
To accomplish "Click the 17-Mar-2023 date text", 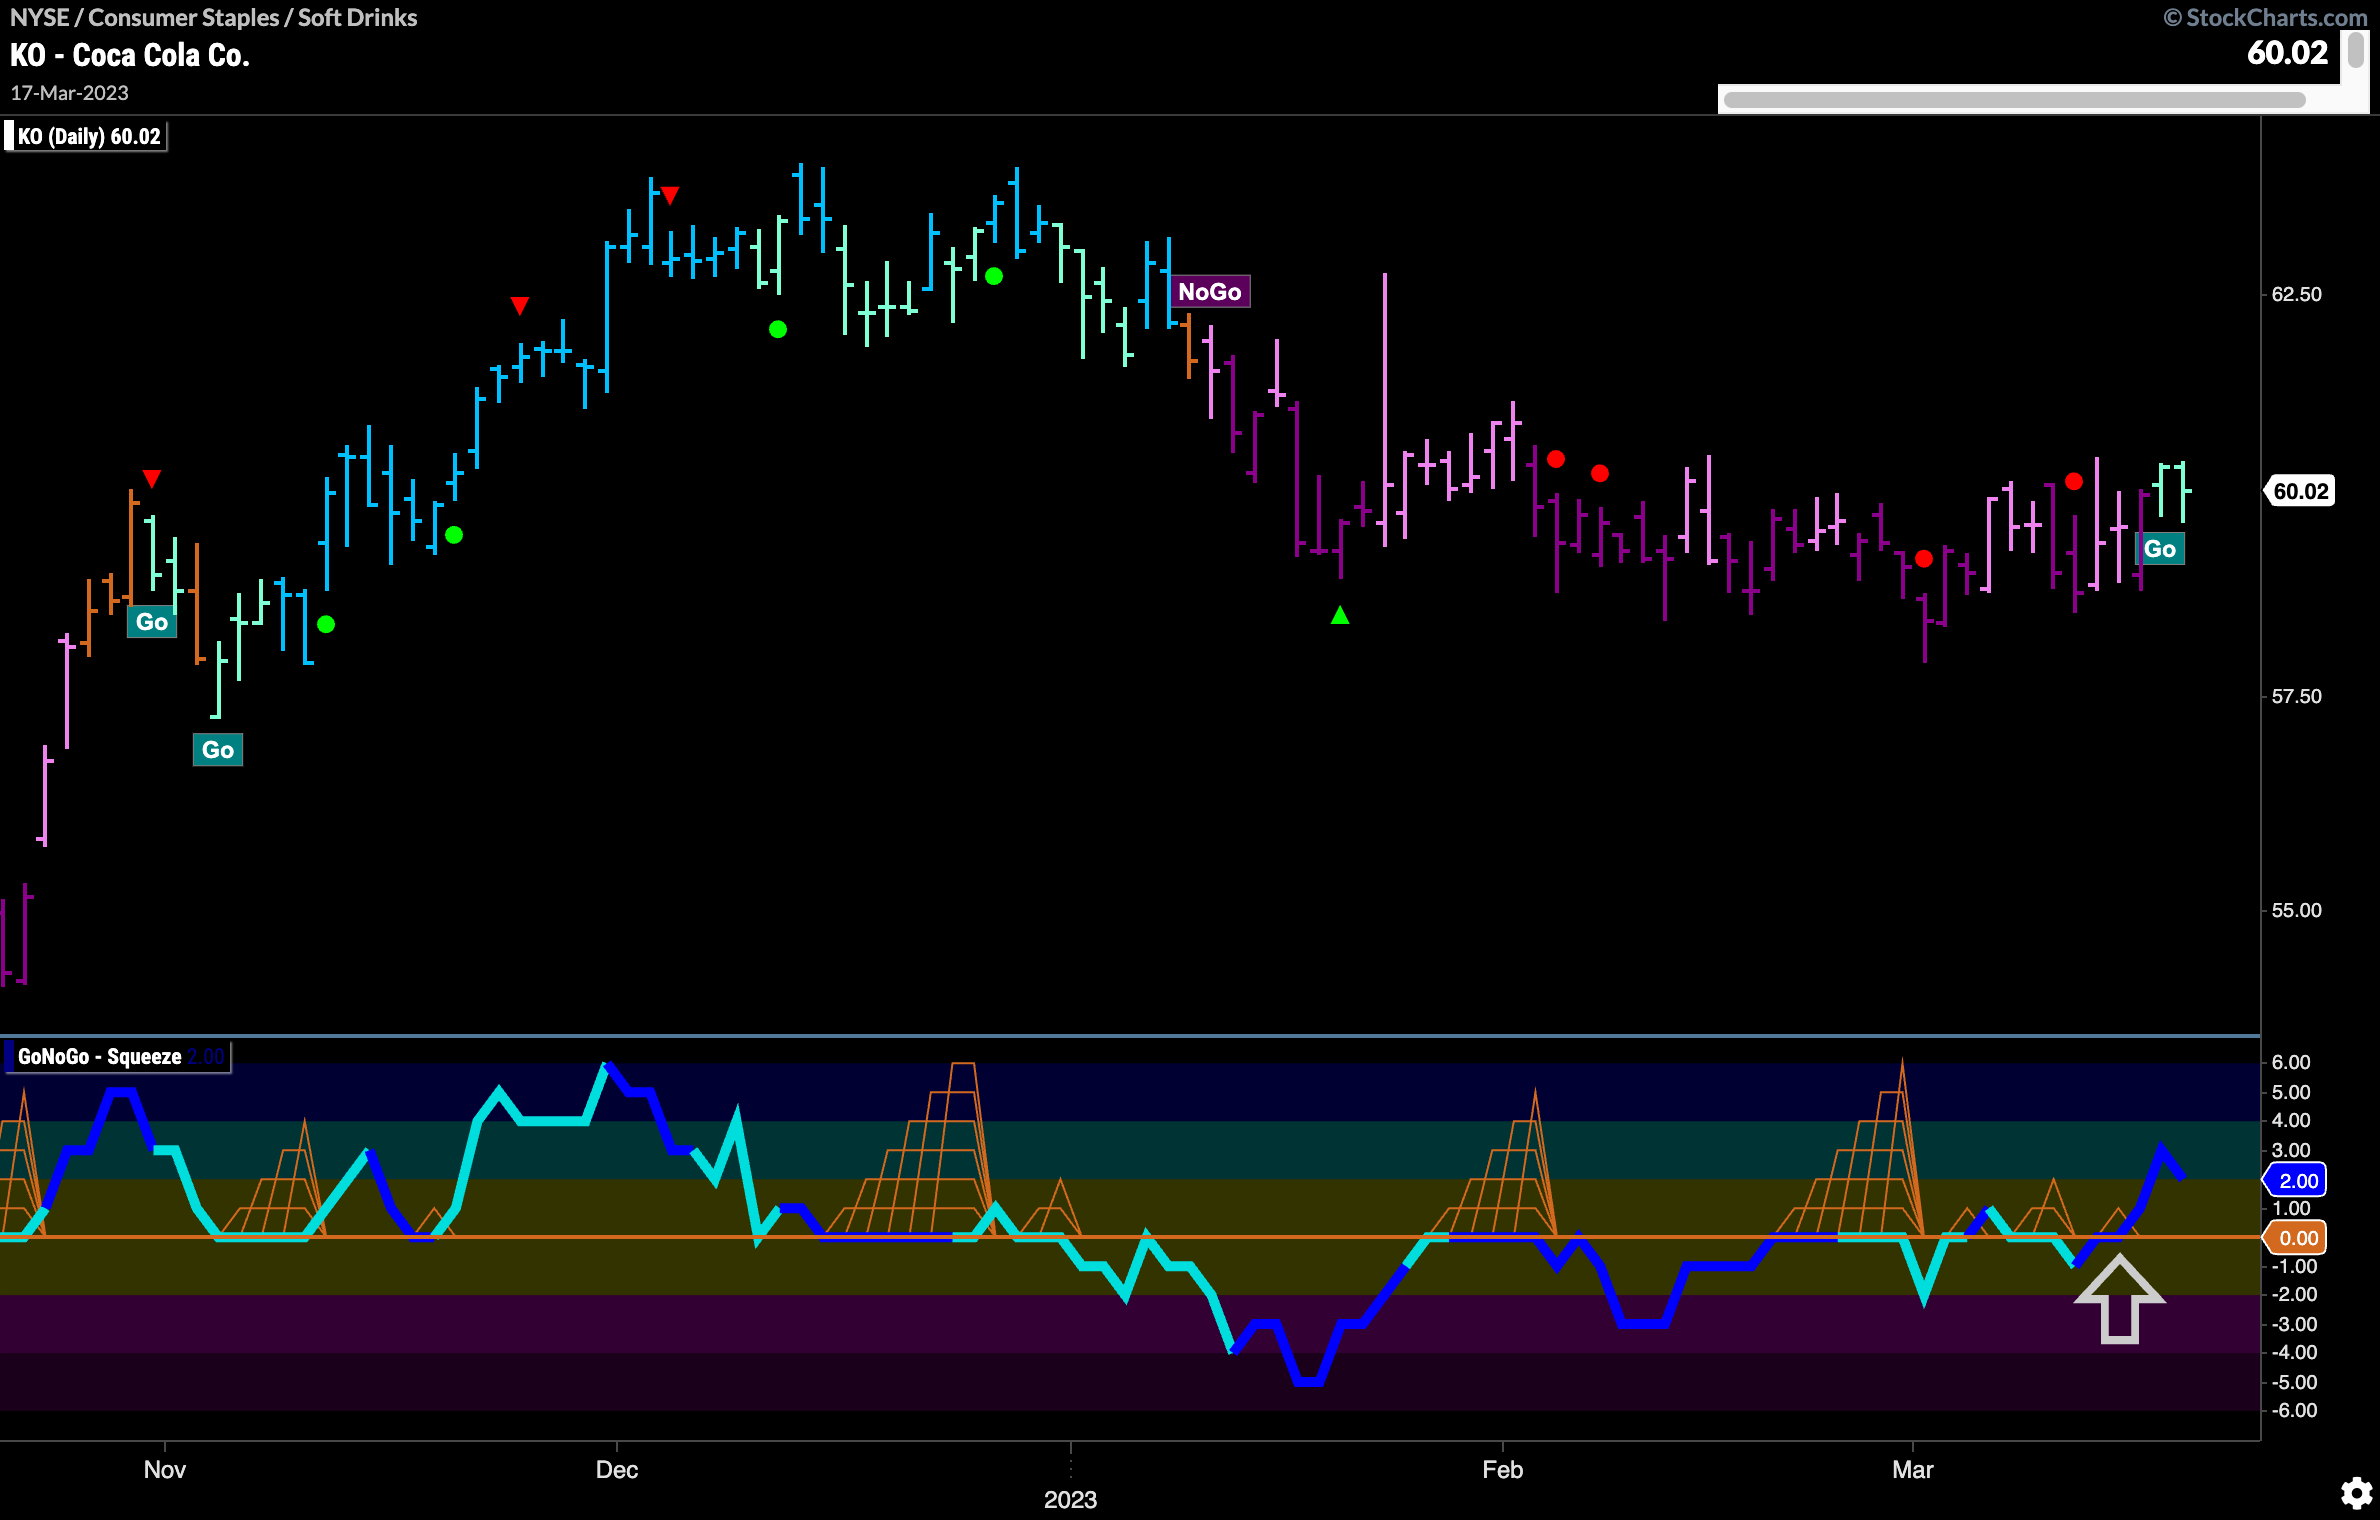I will point(69,93).
